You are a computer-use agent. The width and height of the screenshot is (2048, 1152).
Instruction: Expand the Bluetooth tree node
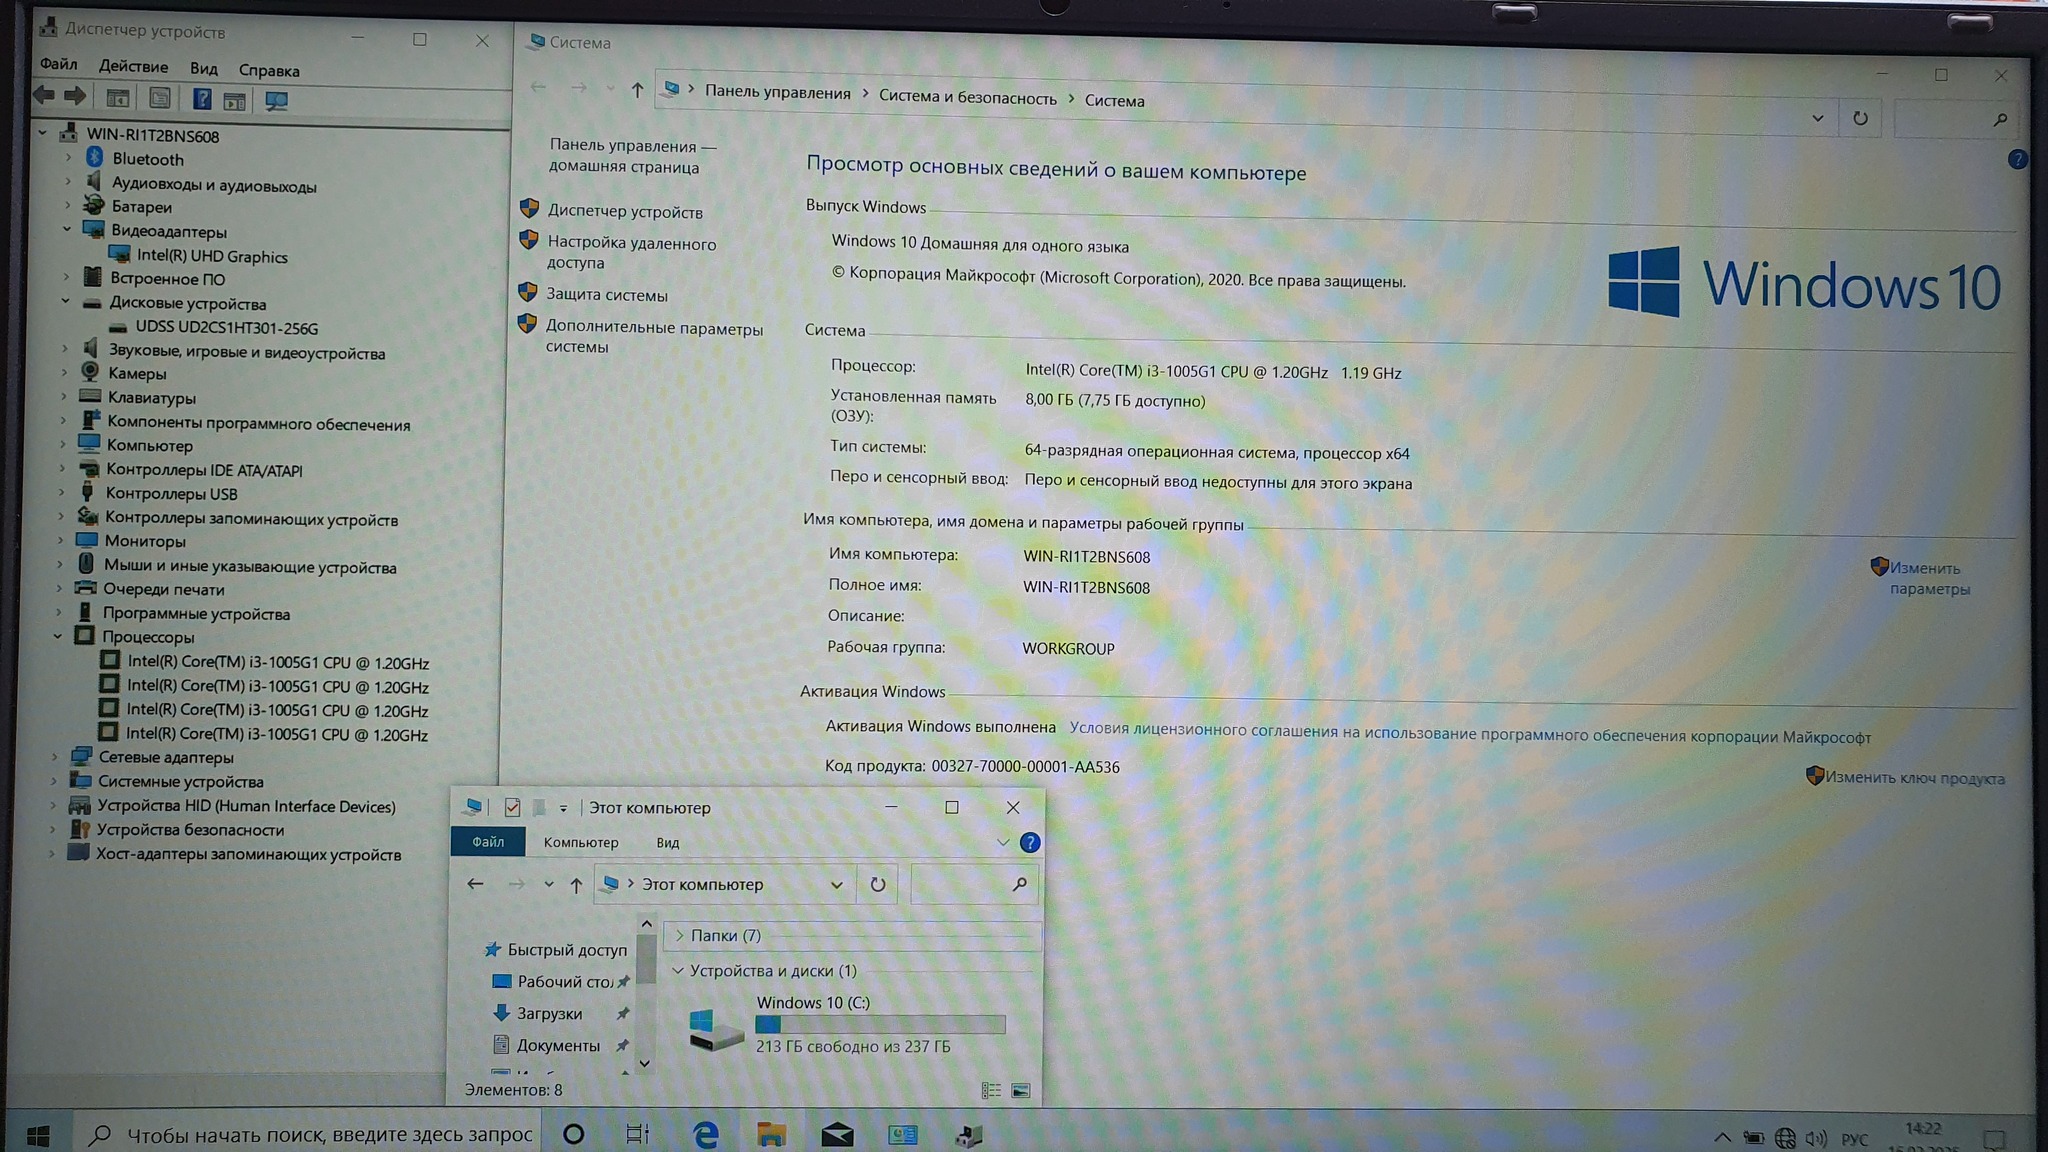coord(68,157)
